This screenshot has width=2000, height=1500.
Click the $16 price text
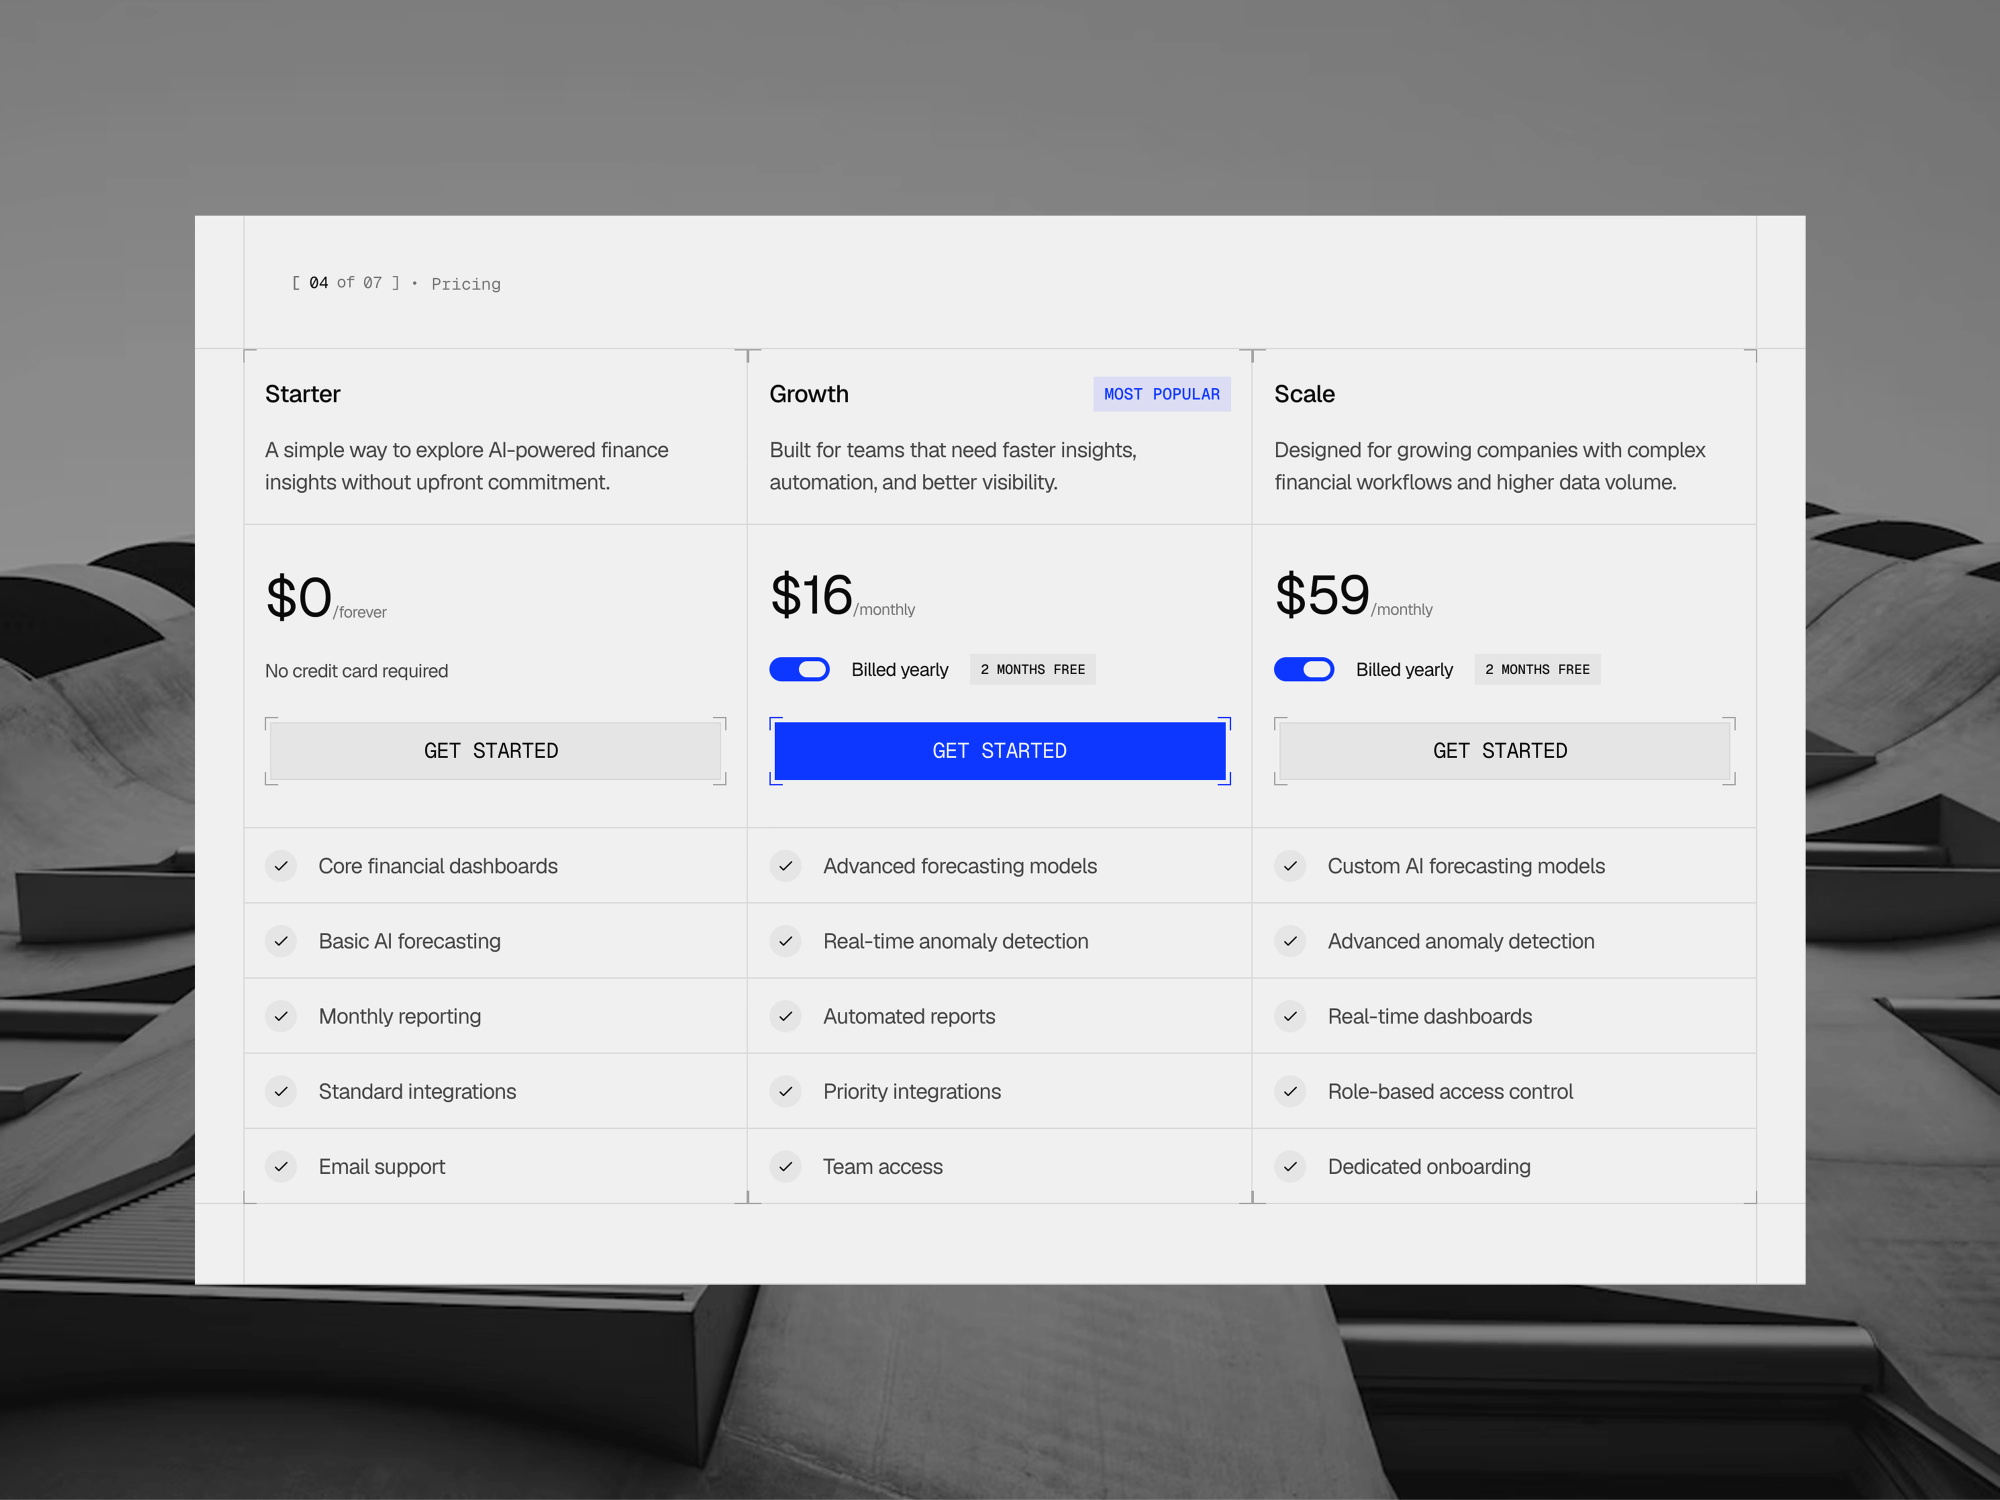[811, 595]
